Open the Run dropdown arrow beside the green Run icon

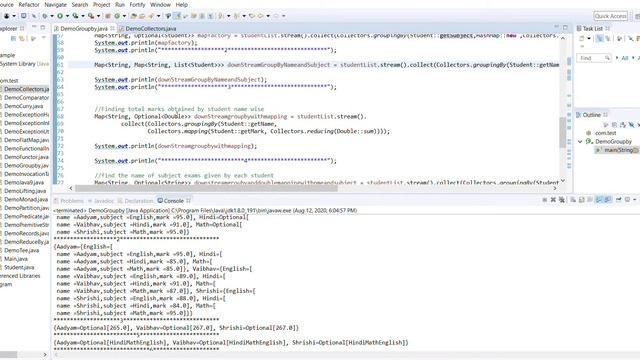(67, 16)
